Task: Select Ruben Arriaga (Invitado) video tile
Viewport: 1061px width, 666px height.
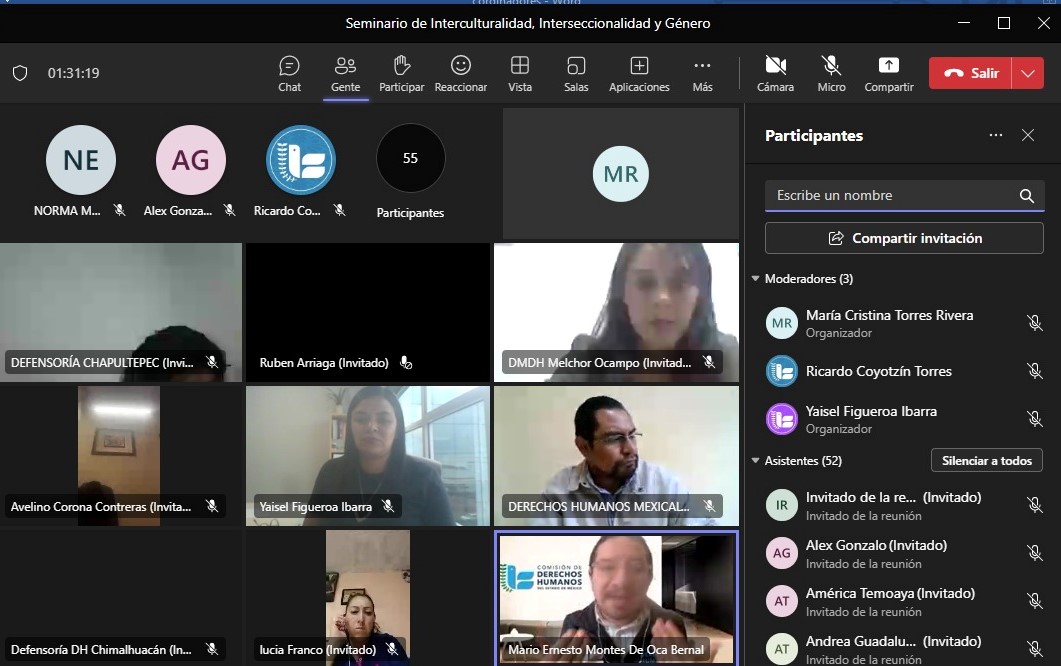Action: tap(367, 312)
